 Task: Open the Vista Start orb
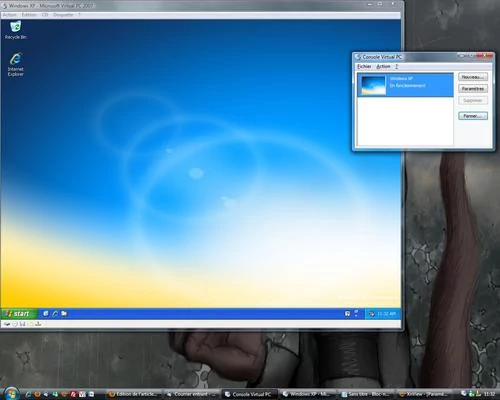click(11, 393)
